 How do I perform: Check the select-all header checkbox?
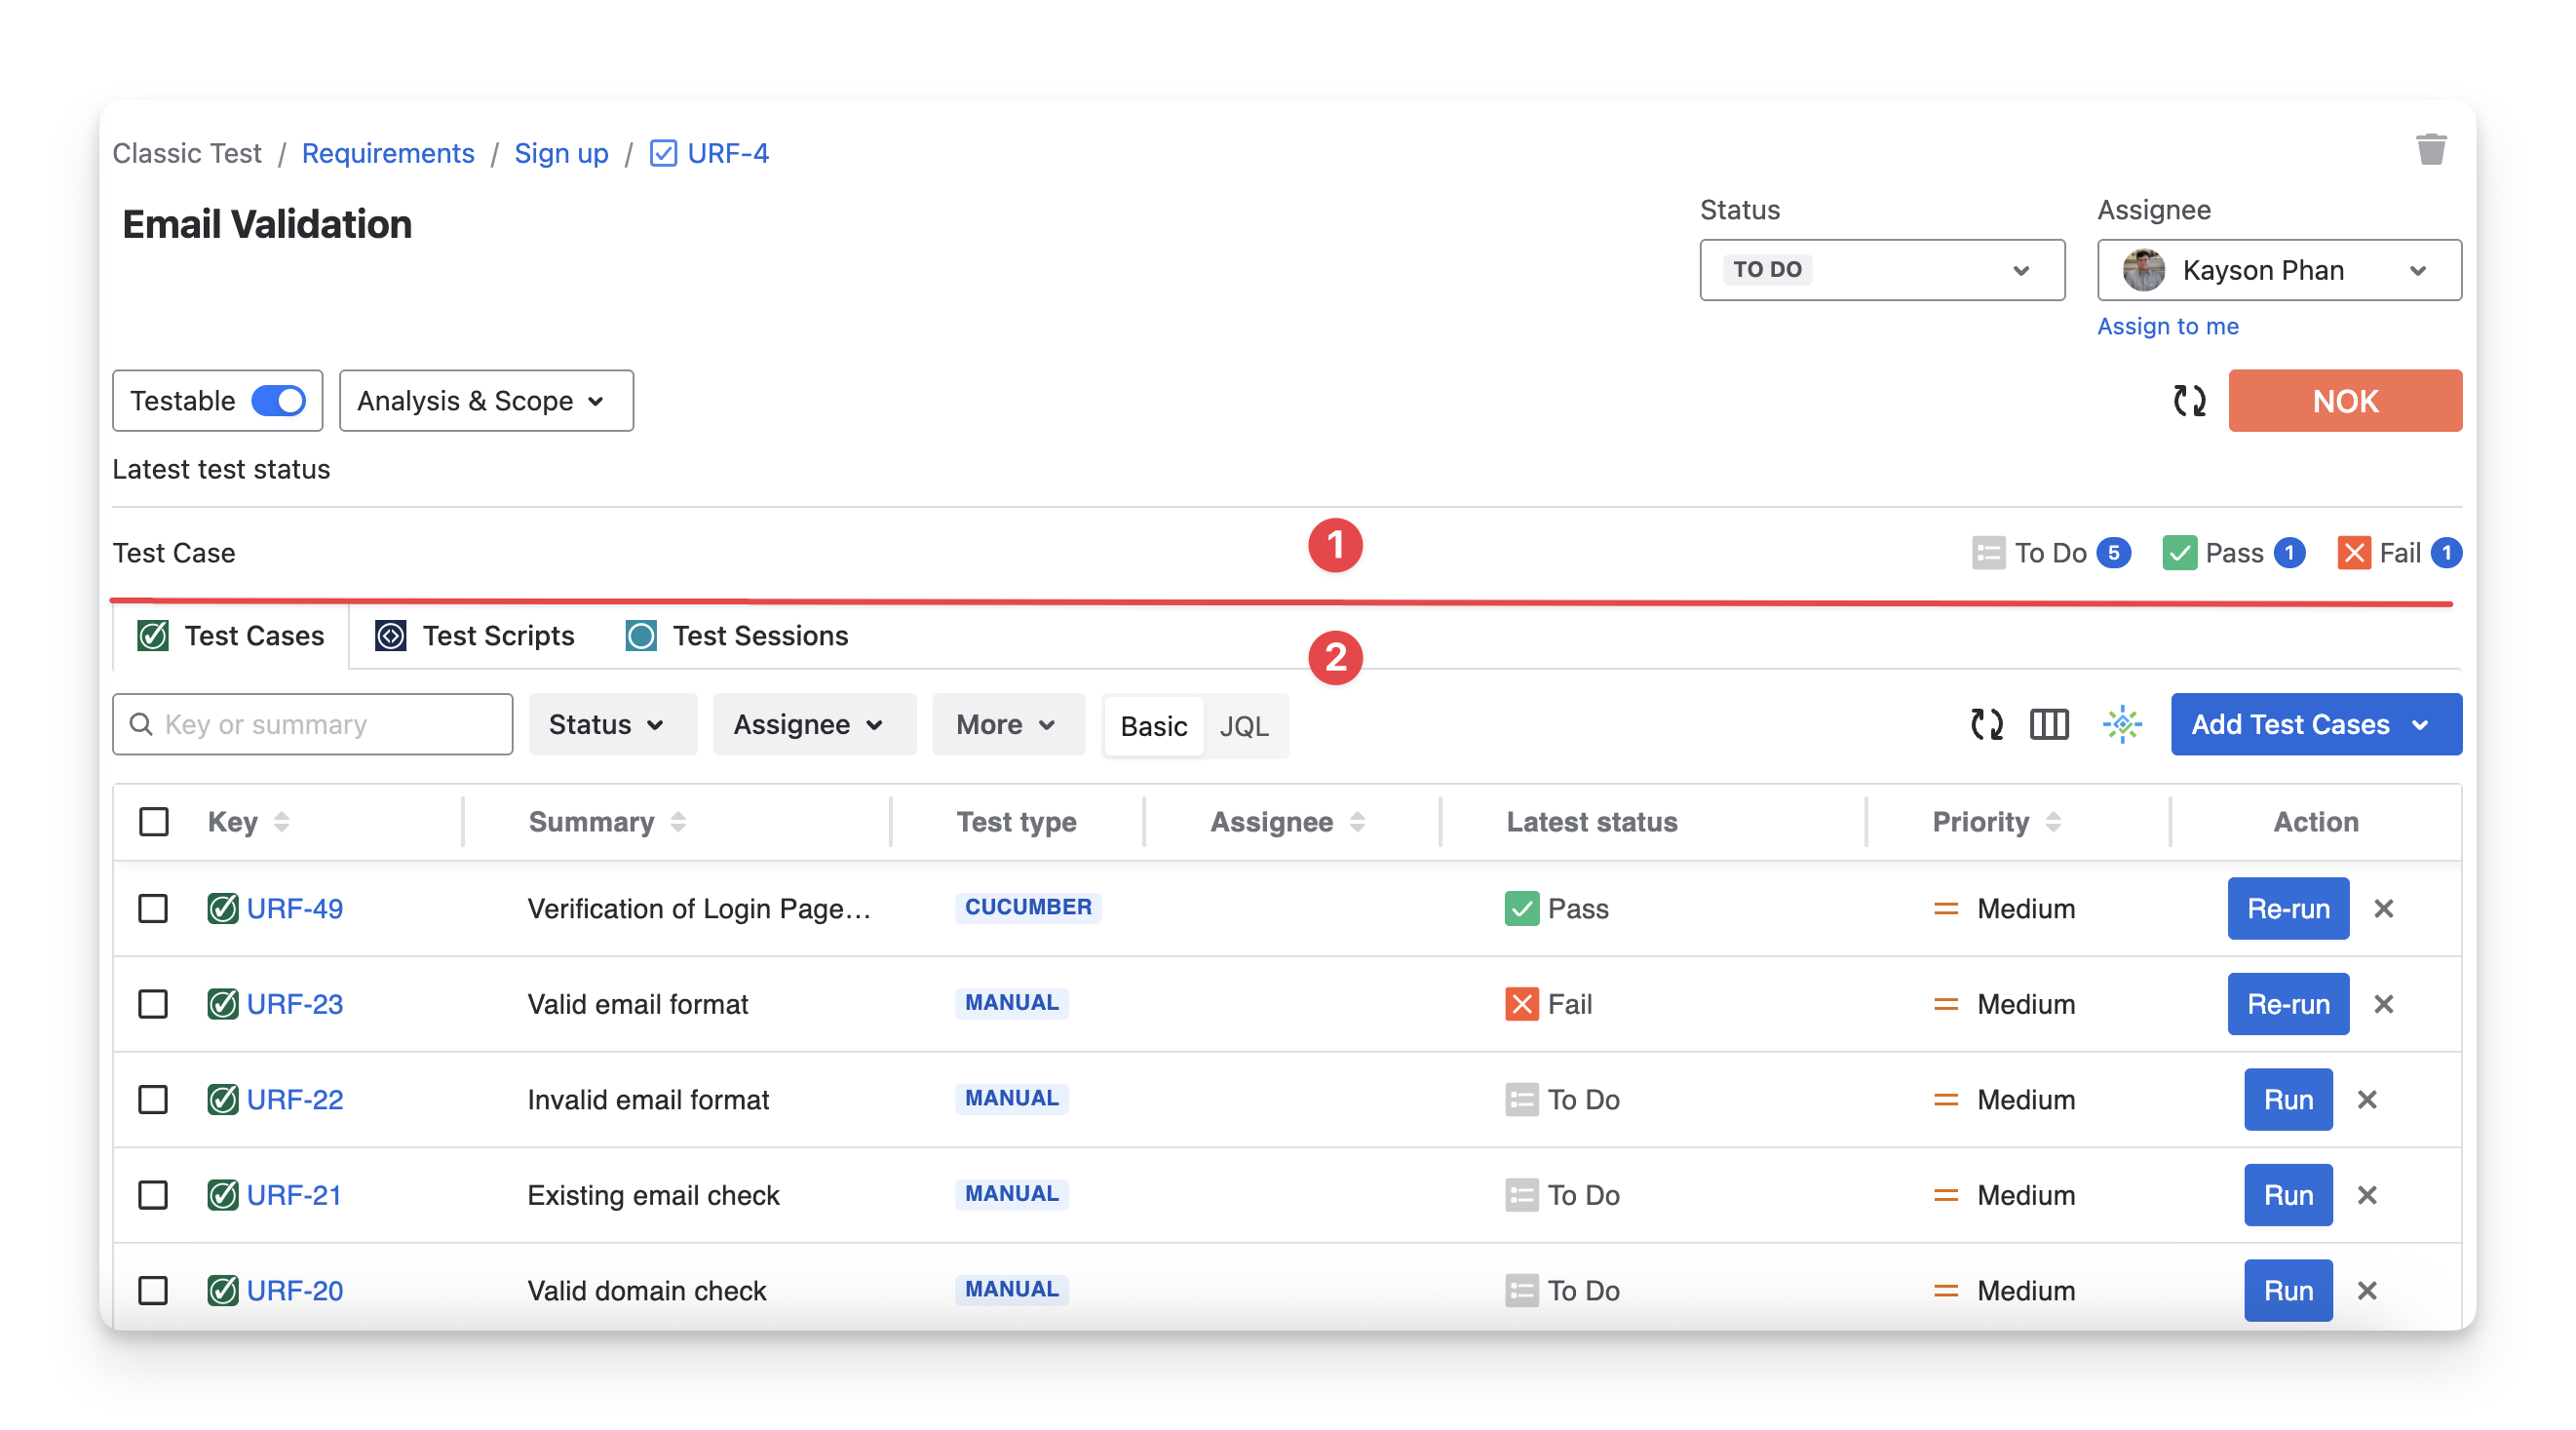(x=154, y=822)
